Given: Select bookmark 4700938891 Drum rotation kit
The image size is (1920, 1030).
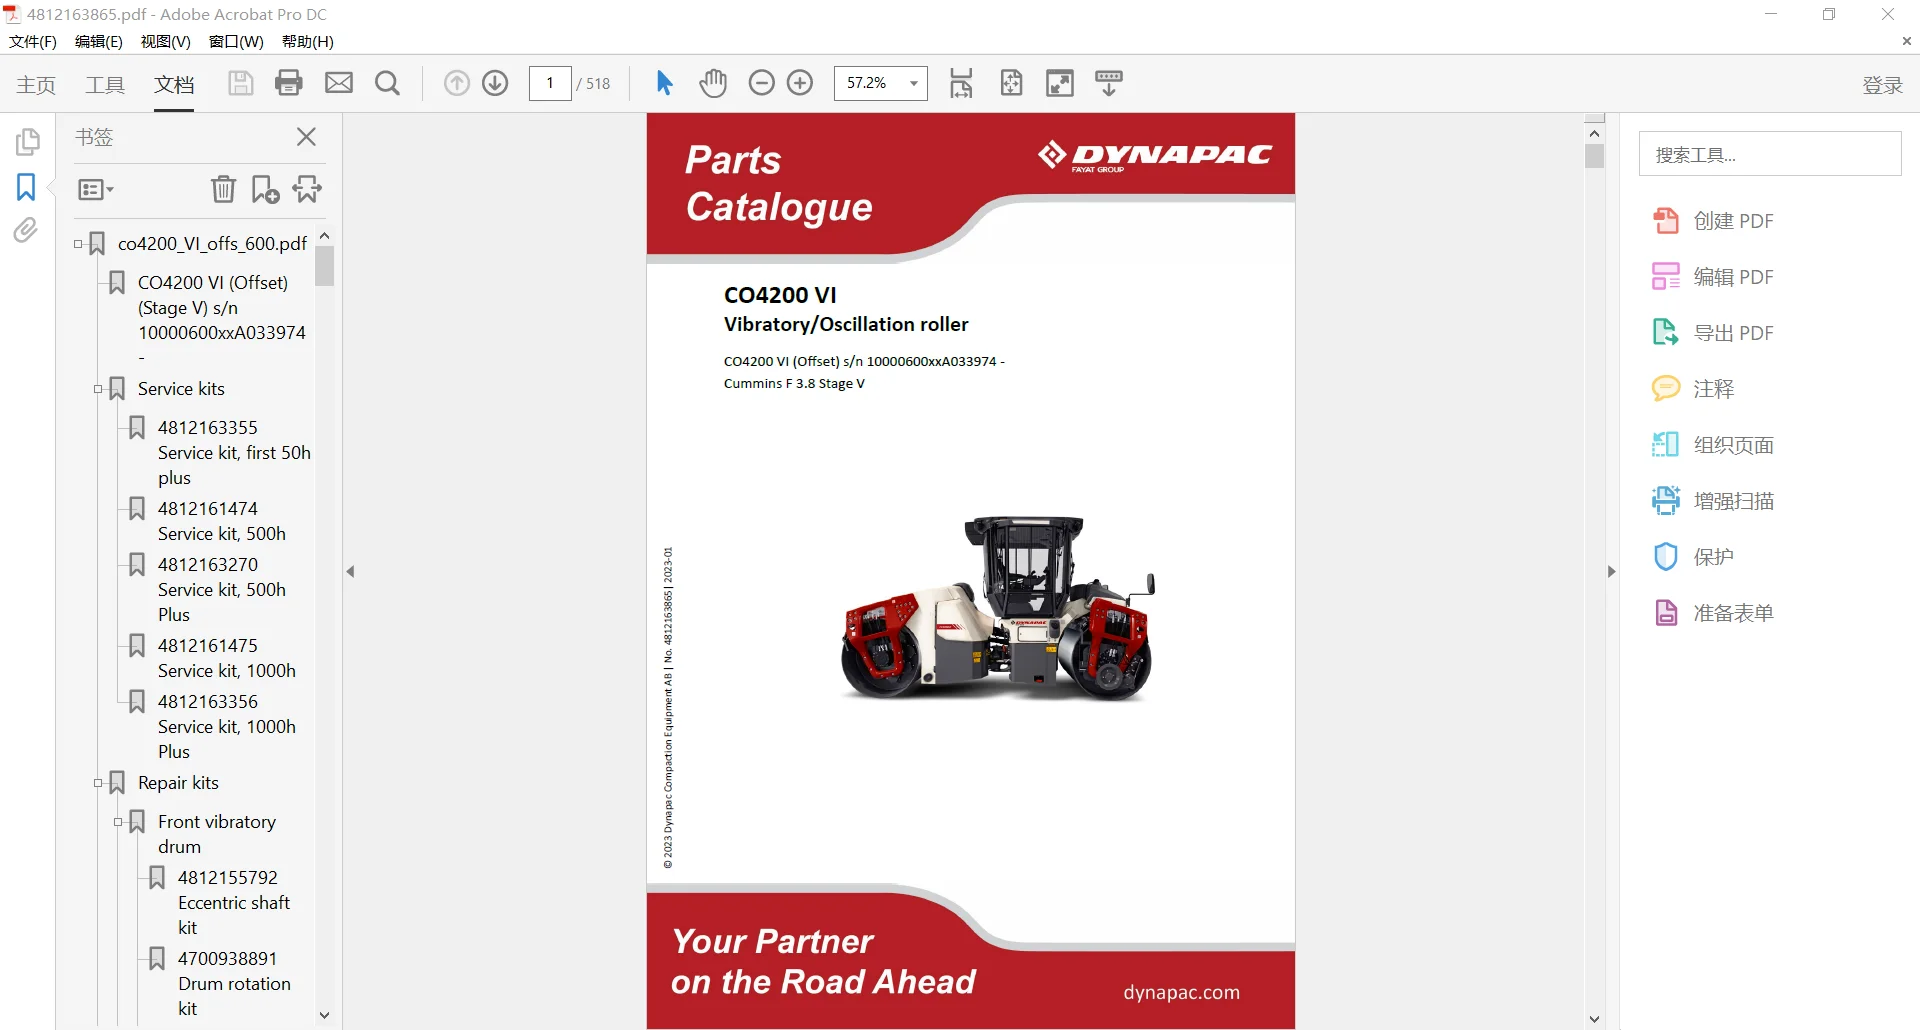Looking at the screenshot, I should pyautogui.click(x=234, y=984).
